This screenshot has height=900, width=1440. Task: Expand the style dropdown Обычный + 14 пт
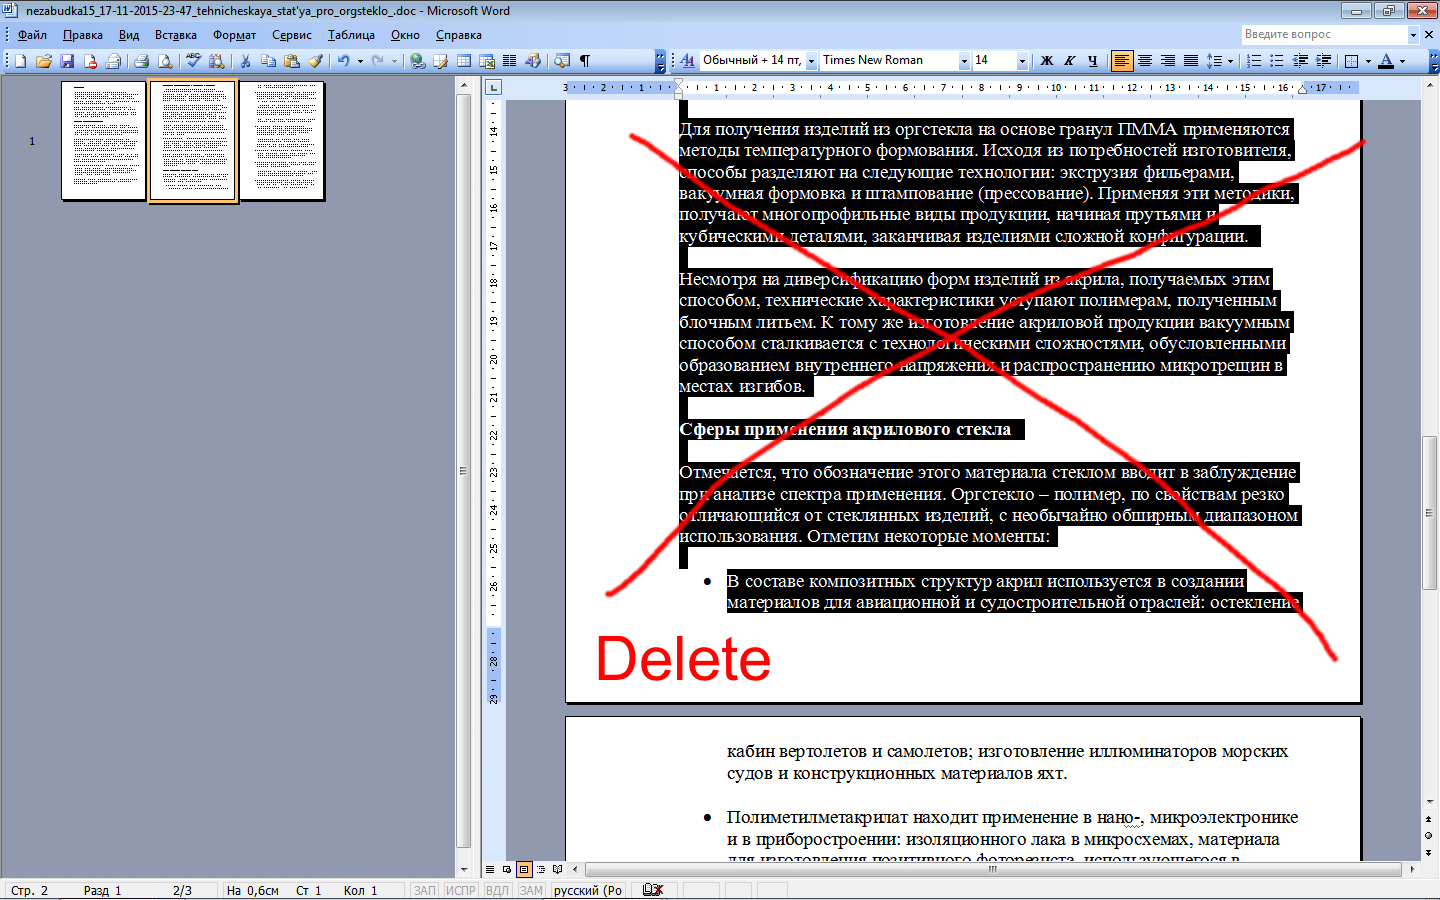point(811,61)
